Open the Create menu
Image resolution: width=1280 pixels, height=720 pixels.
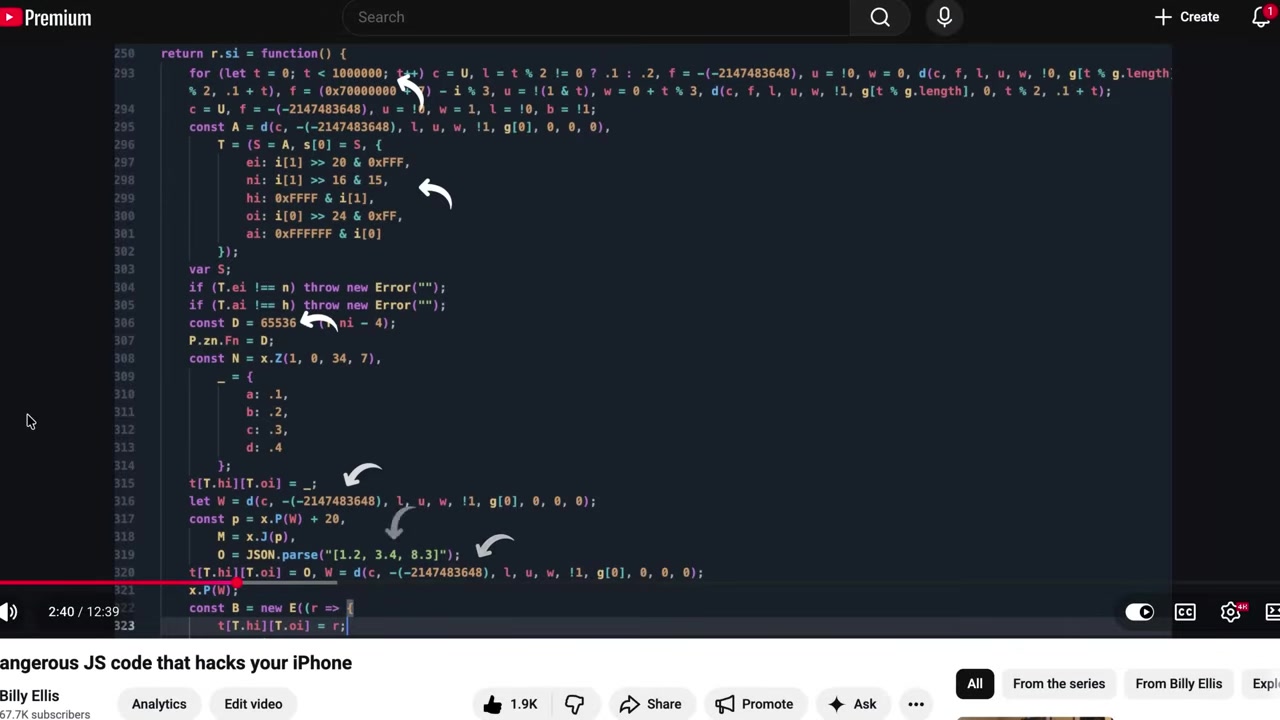coord(1187,17)
